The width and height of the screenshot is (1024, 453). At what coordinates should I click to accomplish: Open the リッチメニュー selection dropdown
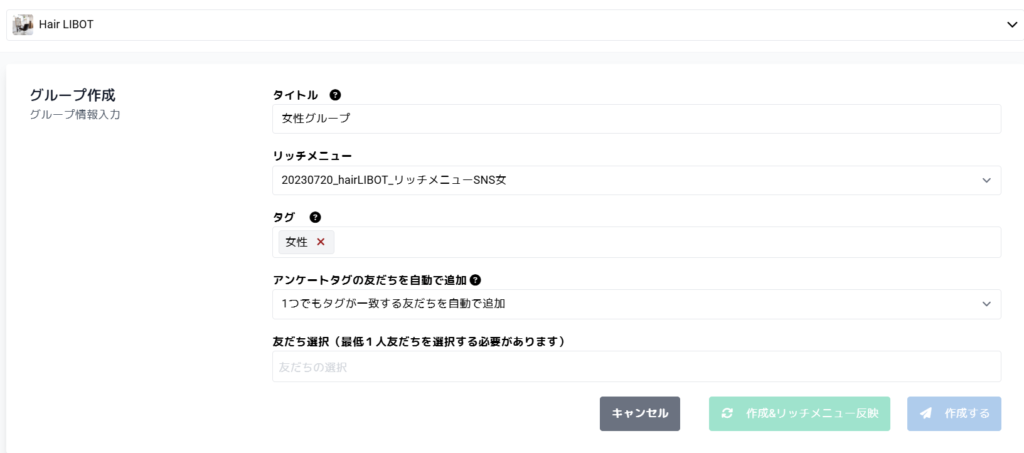620,180
